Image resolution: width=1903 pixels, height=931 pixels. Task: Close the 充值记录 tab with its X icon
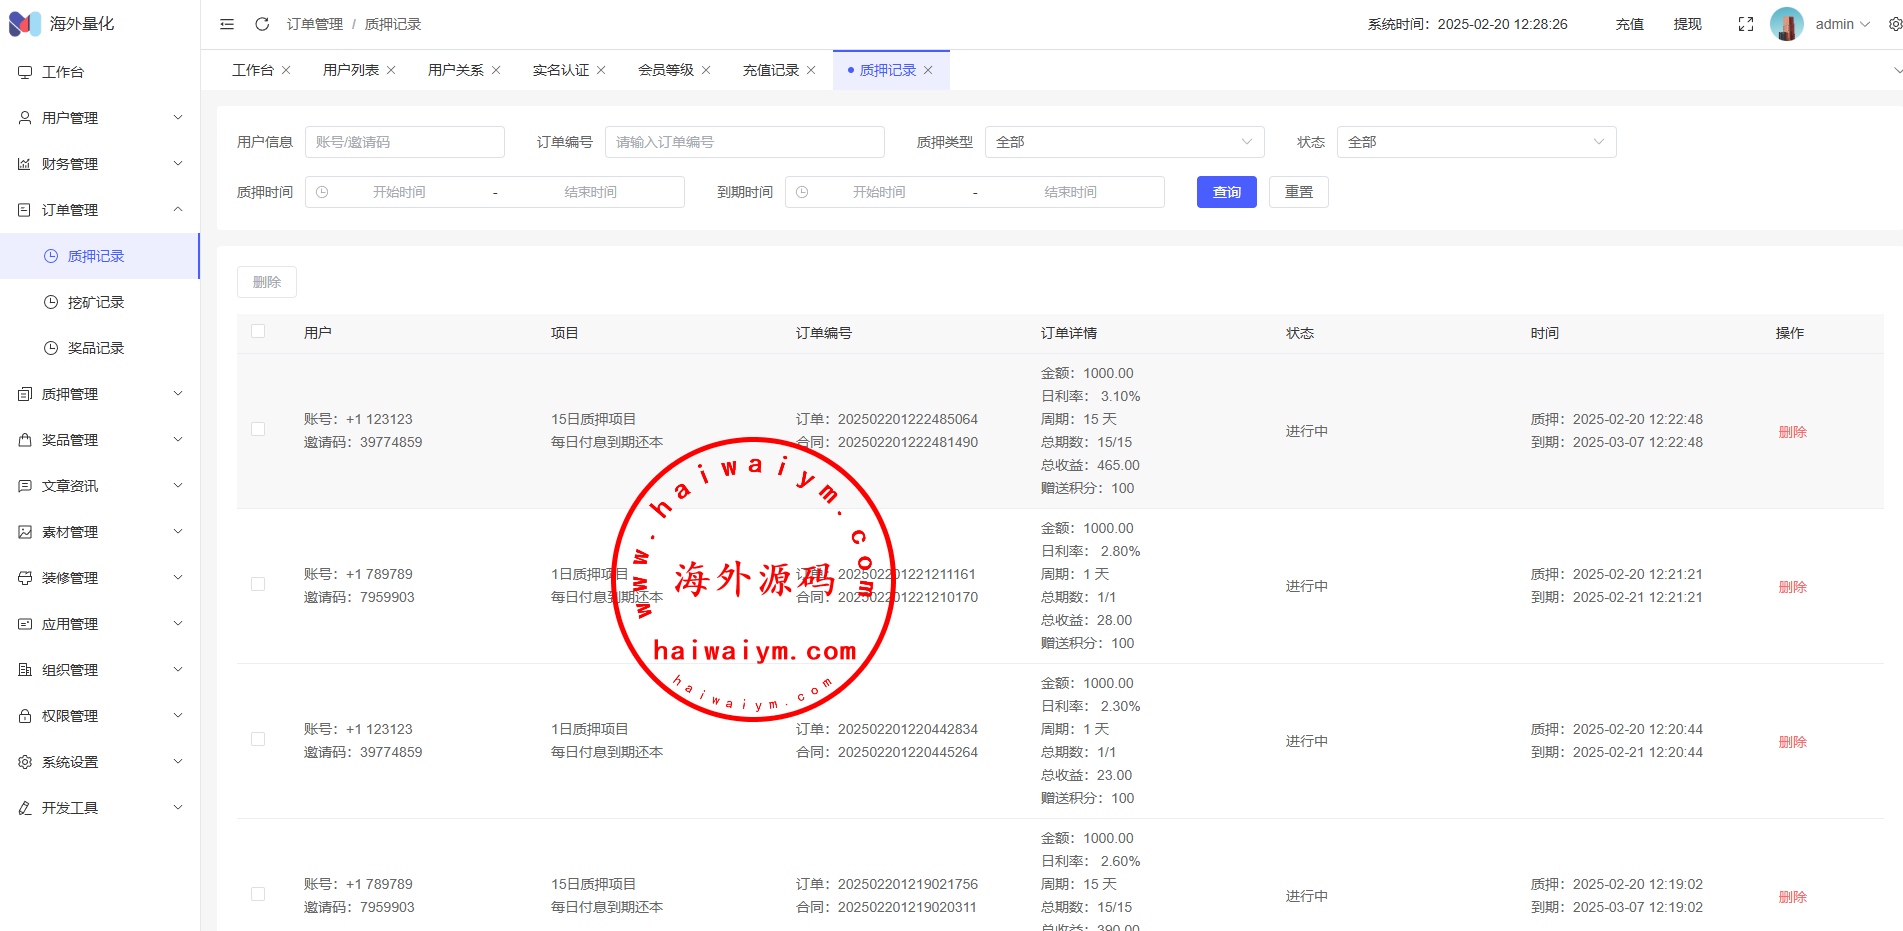tap(811, 70)
